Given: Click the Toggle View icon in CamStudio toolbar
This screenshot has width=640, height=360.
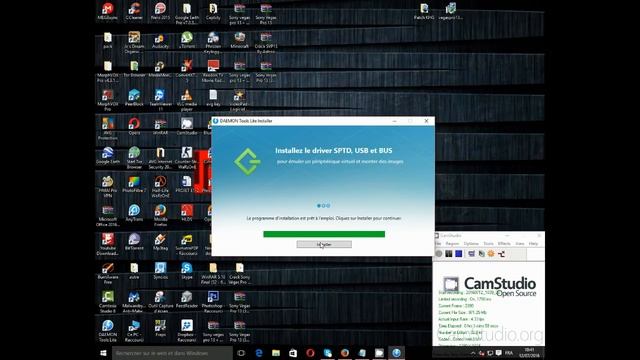Looking at the screenshot, I should pos(471,254).
